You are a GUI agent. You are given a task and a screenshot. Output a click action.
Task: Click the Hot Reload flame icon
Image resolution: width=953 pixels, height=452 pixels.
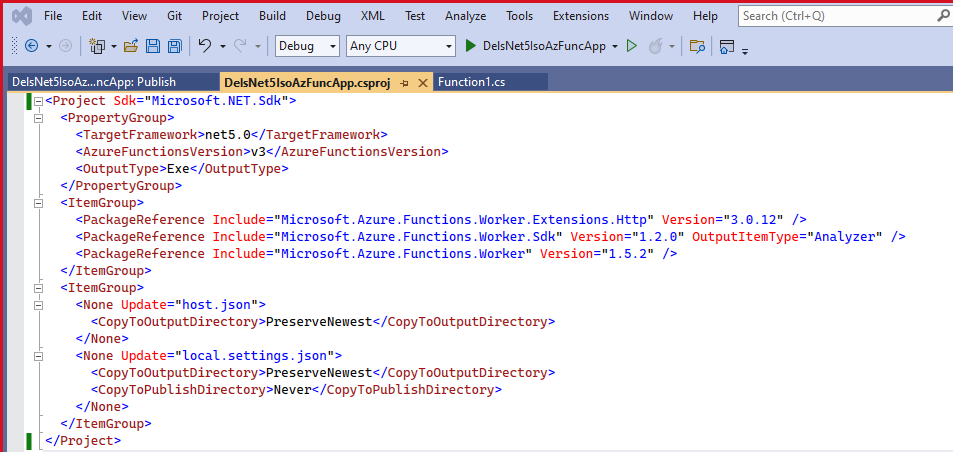point(655,46)
